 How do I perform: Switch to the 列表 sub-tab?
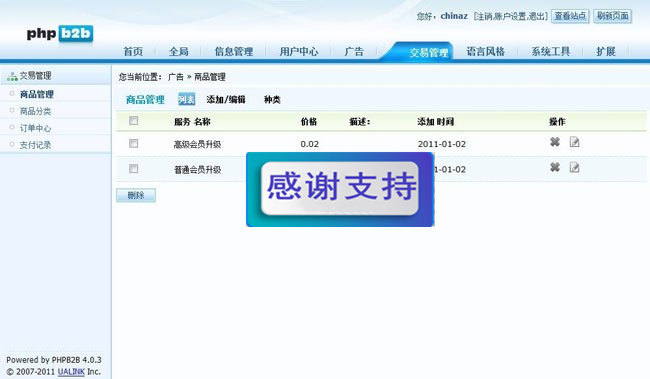pyautogui.click(x=187, y=99)
